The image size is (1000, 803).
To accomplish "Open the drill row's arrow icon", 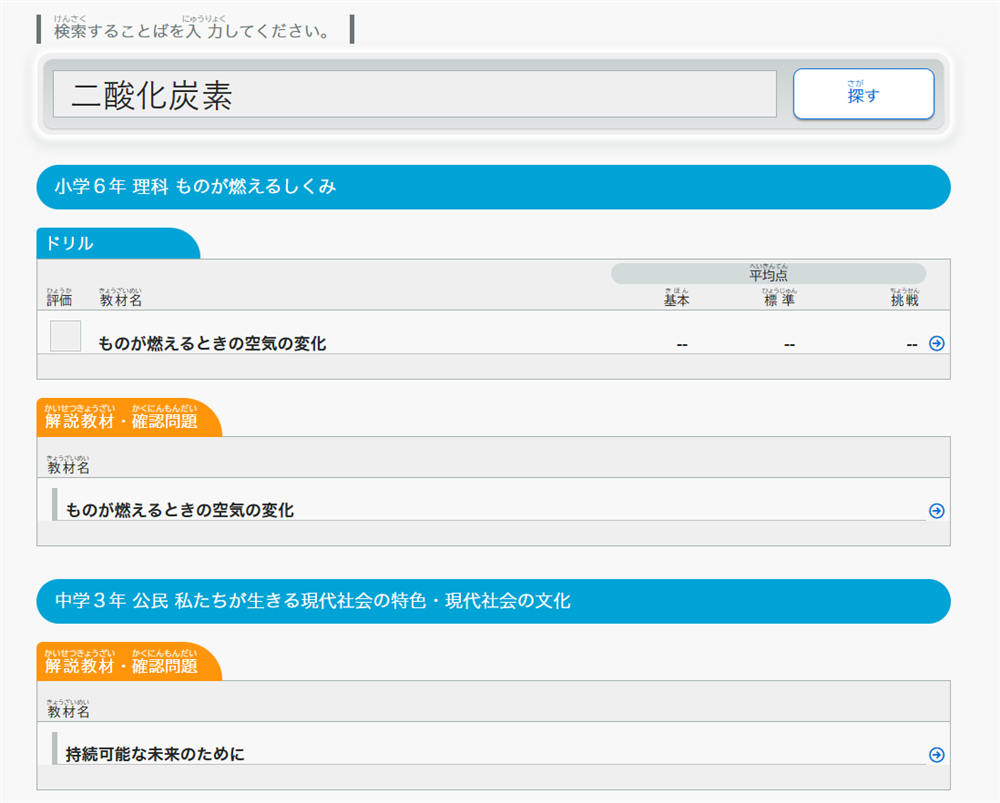I will [936, 344].
